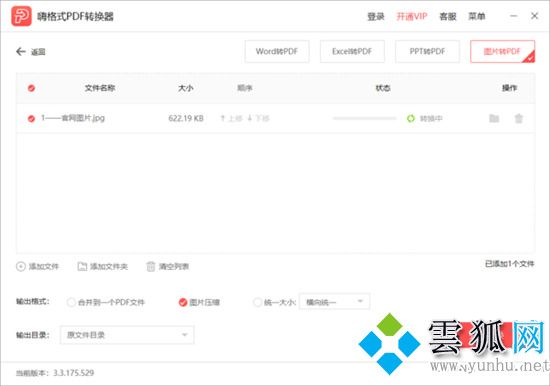The width and height of the screenshot is (550, 386).
Task: Click the 清空列表 button label
Action: 174,266
